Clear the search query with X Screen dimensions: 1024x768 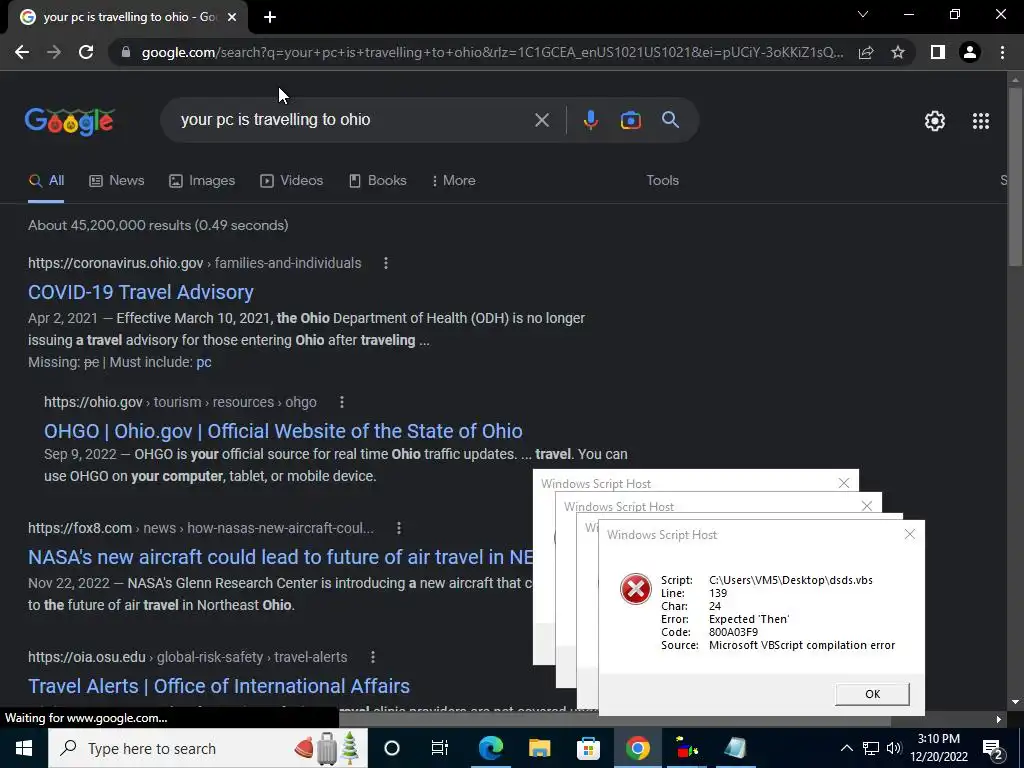[541, 120]
